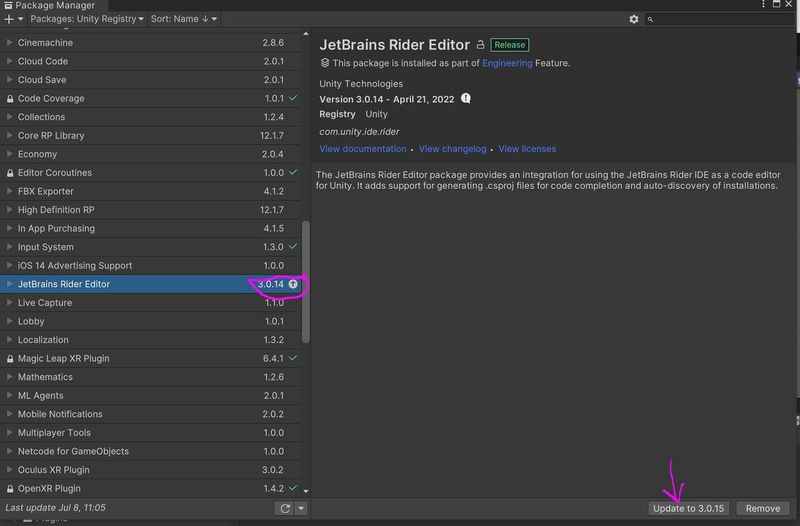This screenshot has width=800, height=526.
Task: Select the Mathematics package
Action: tap(151, 377)
